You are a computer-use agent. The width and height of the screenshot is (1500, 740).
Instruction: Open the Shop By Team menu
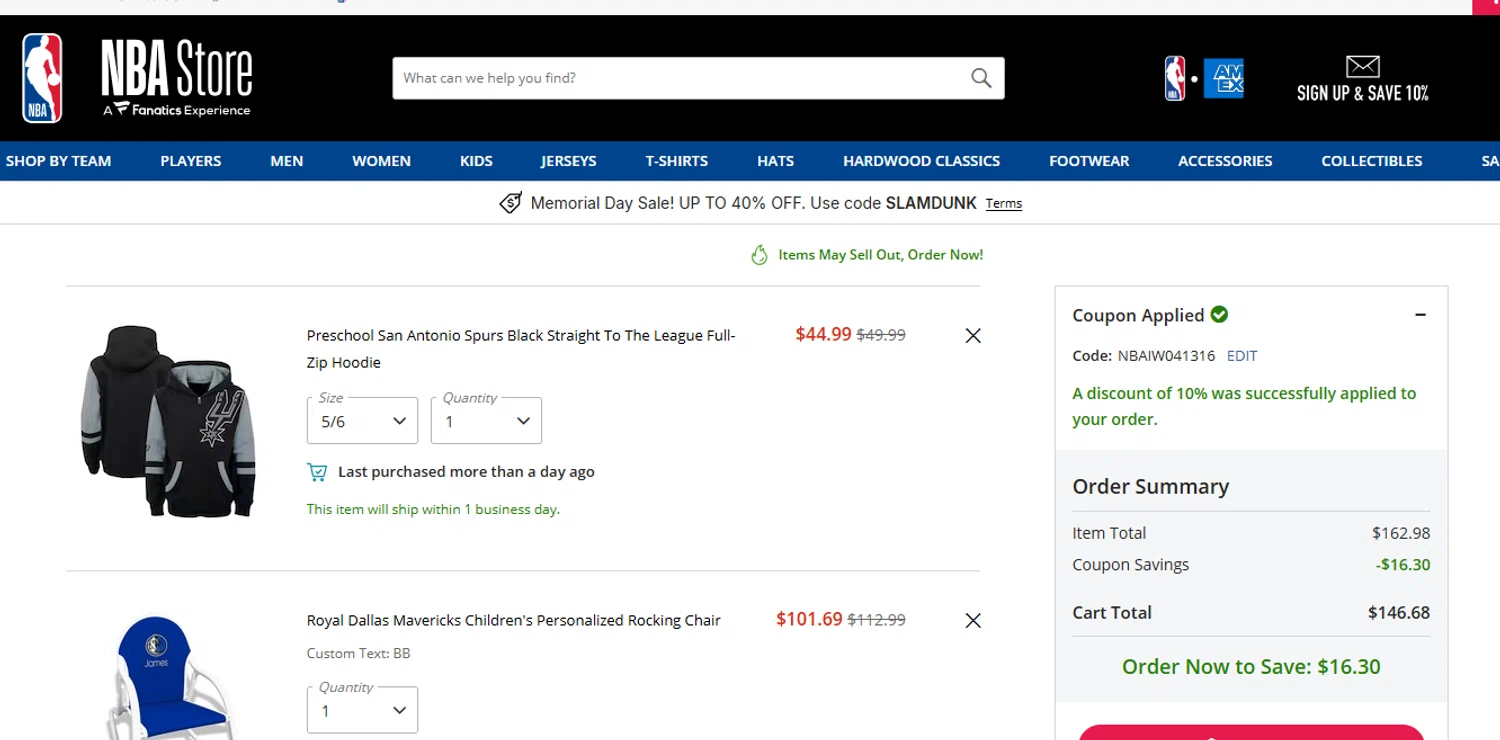58,161
